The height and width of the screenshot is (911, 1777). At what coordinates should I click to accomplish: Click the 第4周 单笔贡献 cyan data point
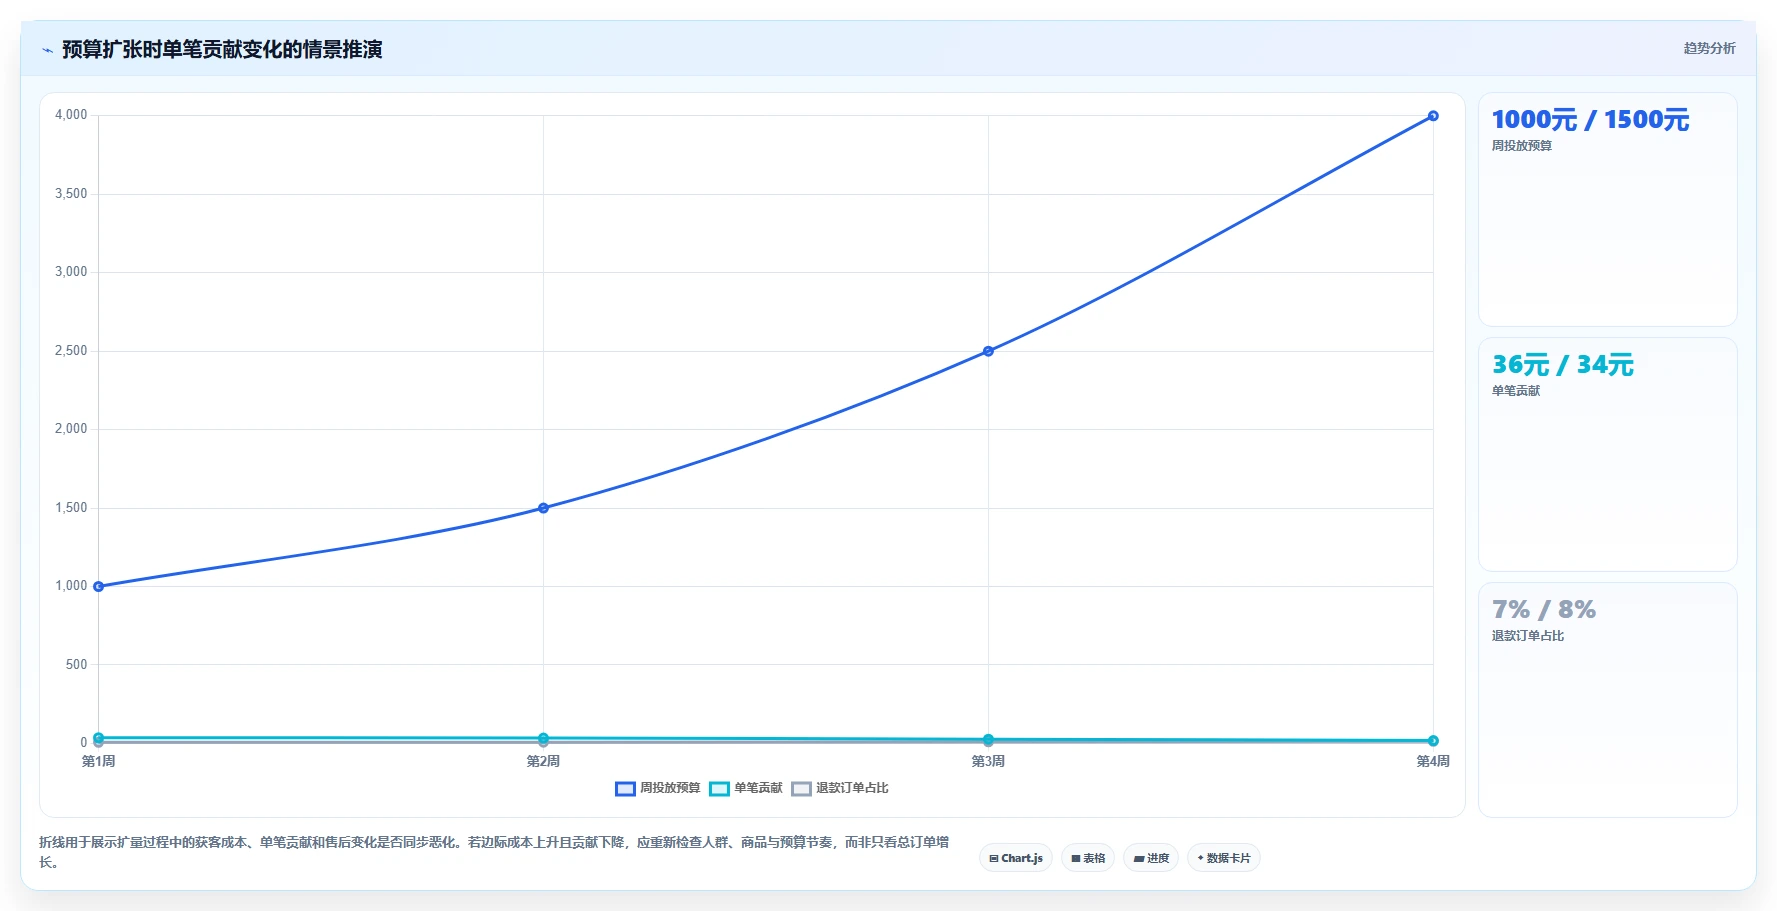click(1433, 741)
